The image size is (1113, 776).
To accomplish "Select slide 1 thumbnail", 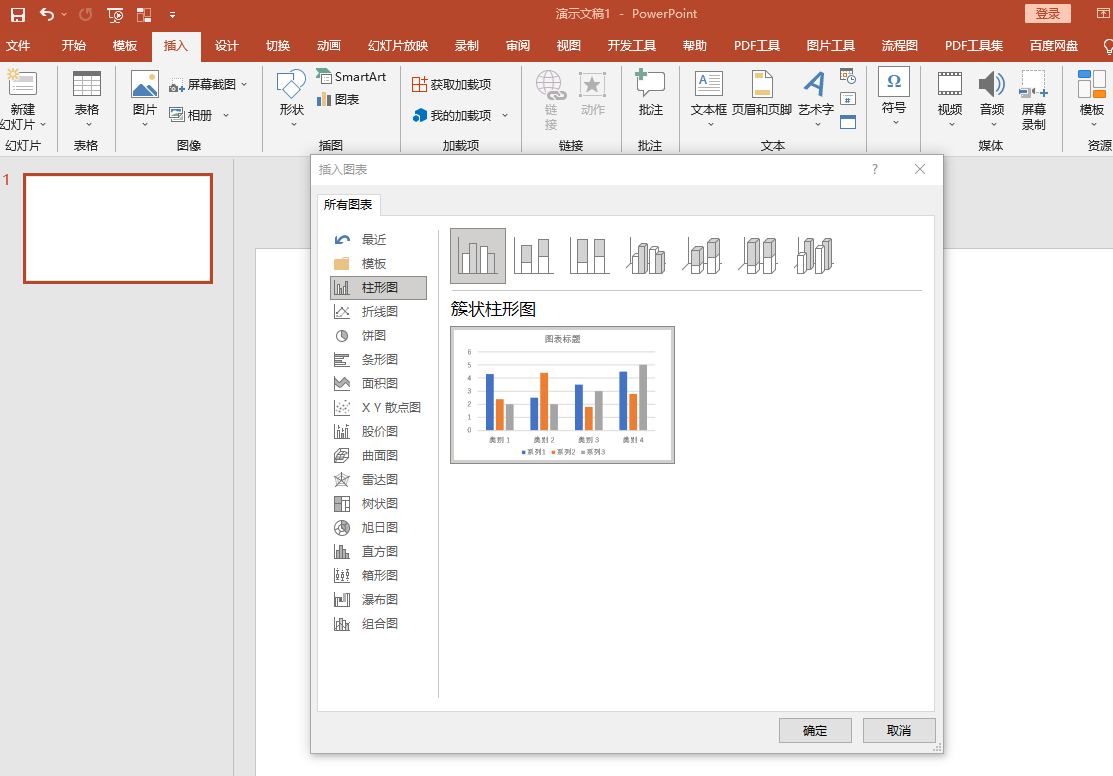I will pos(118,228).
